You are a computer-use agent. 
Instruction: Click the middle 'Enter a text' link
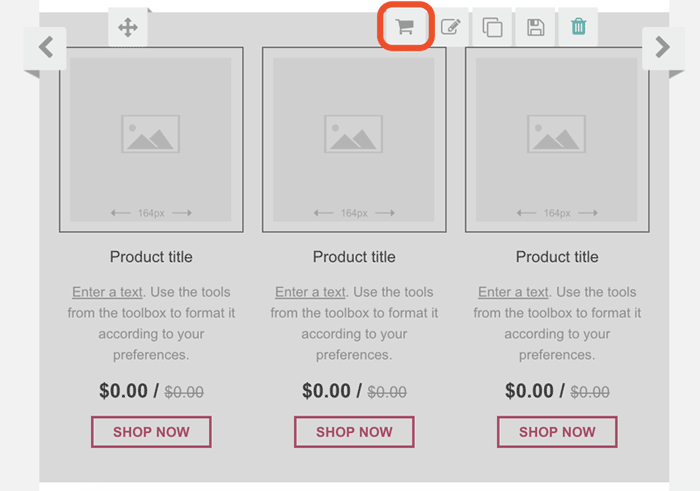point(310,292)
